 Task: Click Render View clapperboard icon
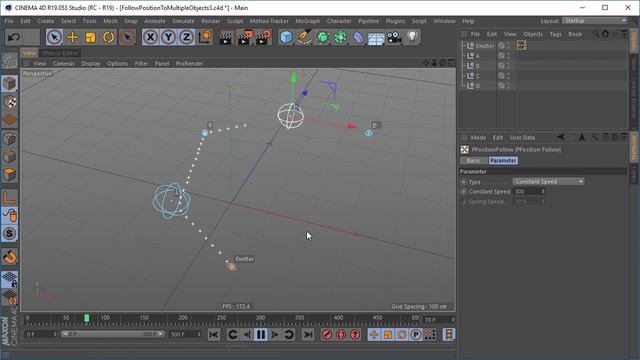(x=225, y=38)
